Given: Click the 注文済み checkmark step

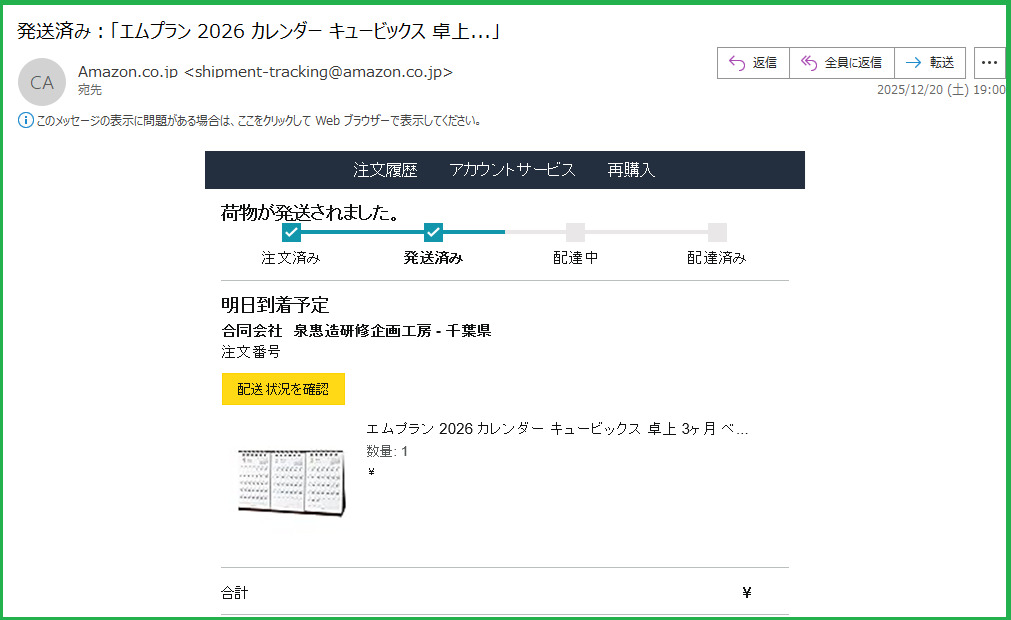Looking at the screenshot, I should 291,233.
